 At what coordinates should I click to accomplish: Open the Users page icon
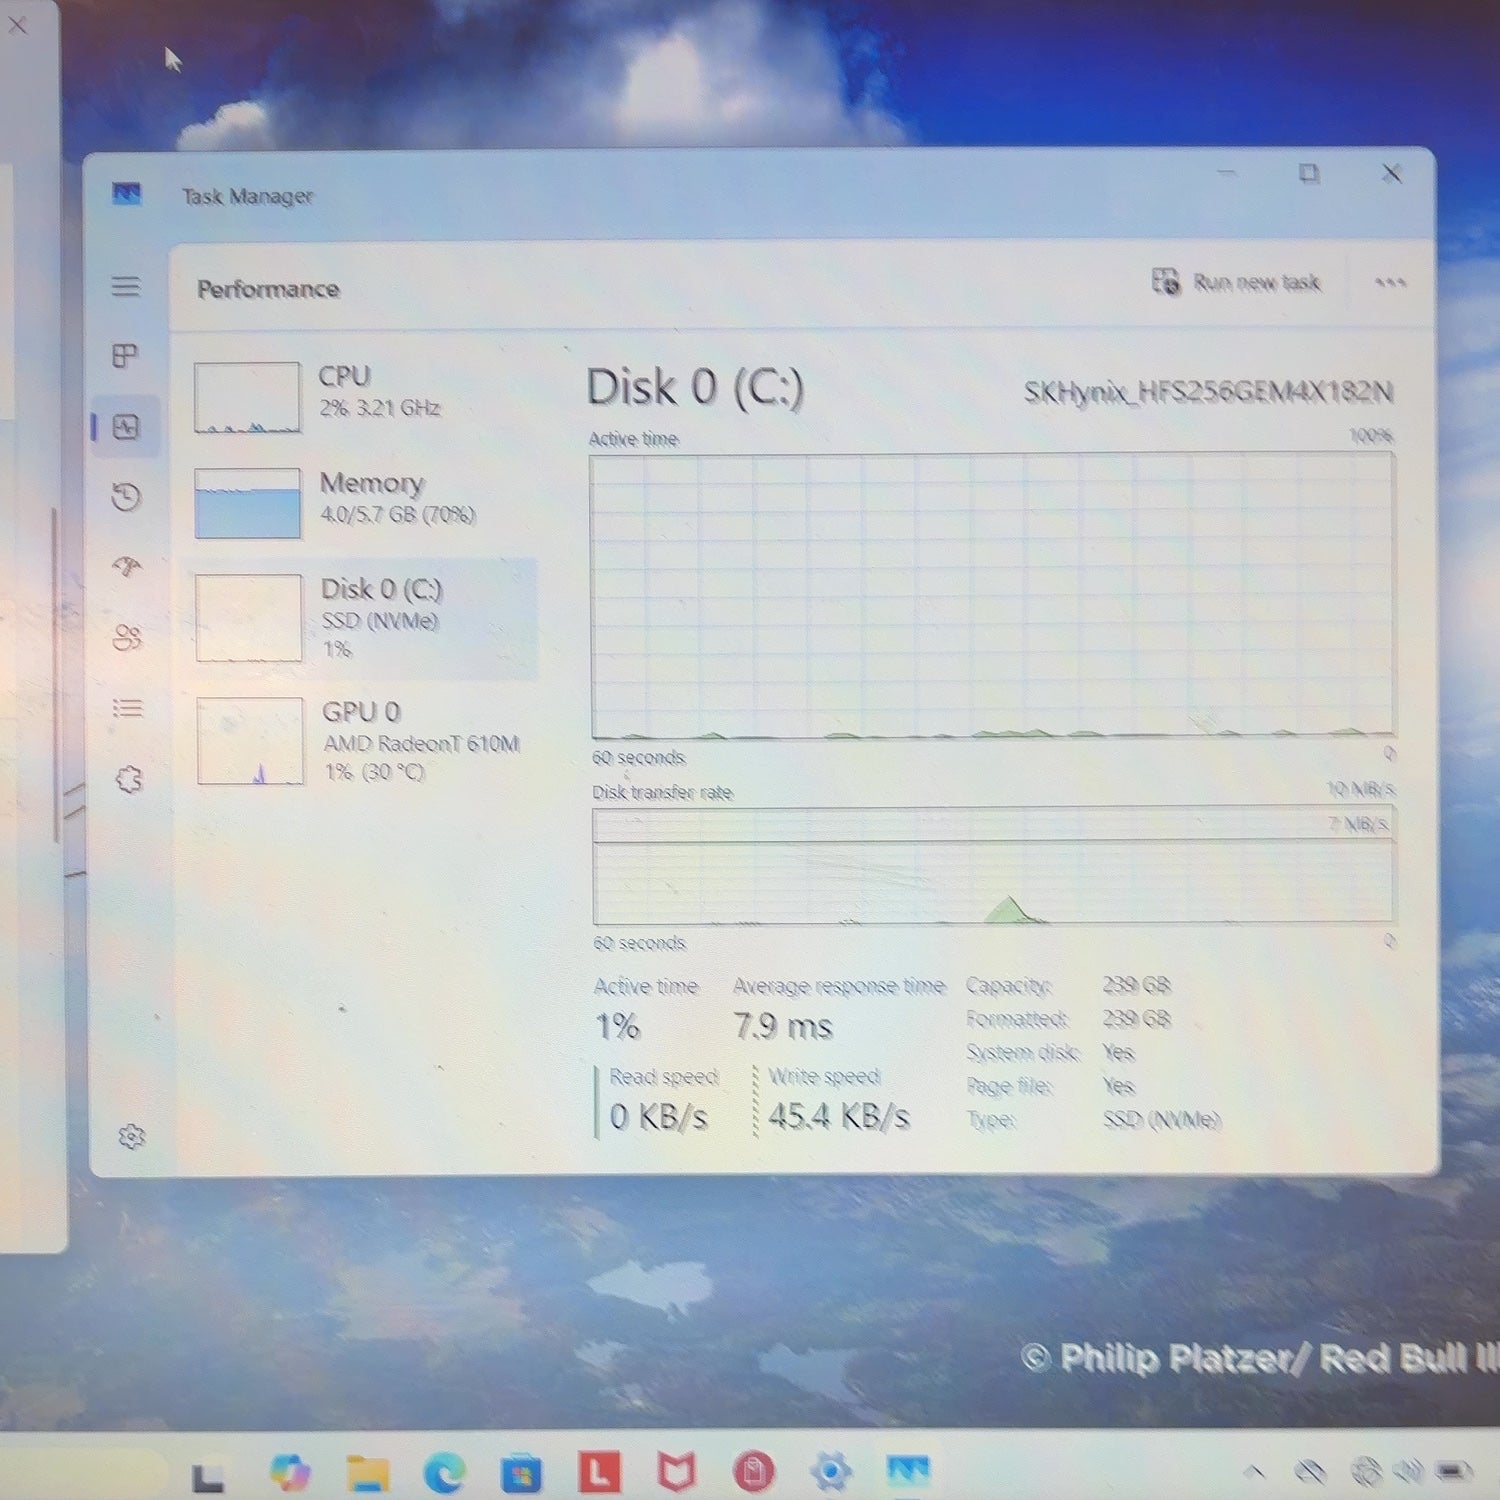point(127,638)
